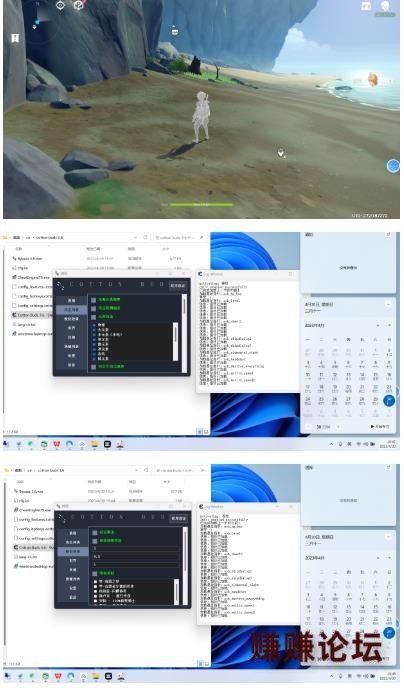The image size is (404, 688).
Task: Select Cotton Buds 3.6 file in bottom screenshot's explorer
Action: (x=33, y=548)
